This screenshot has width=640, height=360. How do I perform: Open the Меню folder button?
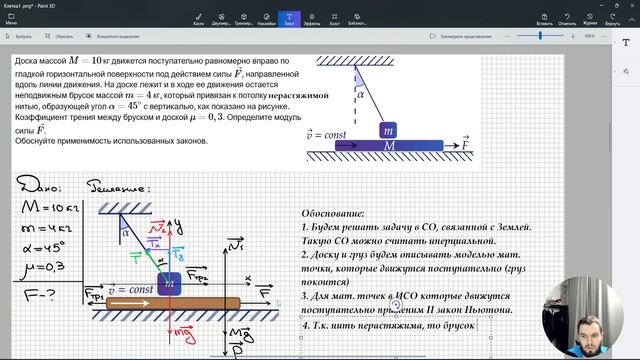tap(11, 19)
